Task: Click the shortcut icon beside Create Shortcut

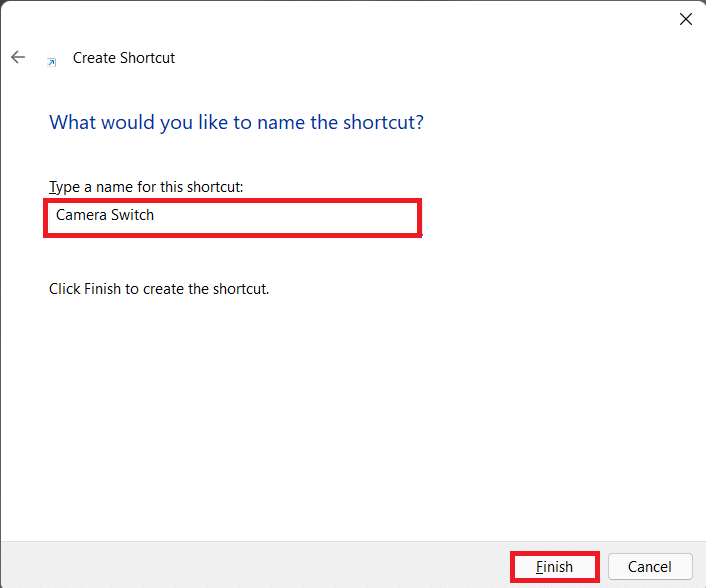Action: pos(52,60)
